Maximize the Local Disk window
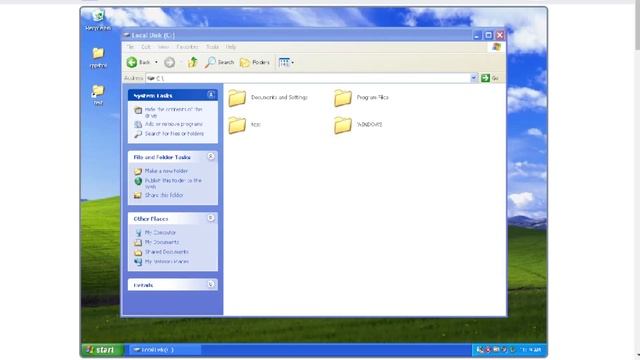This screenshot has height=360, width=640. pyautogui.click(x=488, y=36)
